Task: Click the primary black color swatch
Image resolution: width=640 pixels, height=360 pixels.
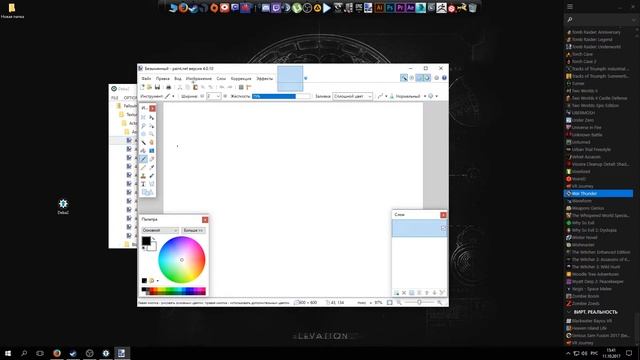Action: click(x=146, y=241)
